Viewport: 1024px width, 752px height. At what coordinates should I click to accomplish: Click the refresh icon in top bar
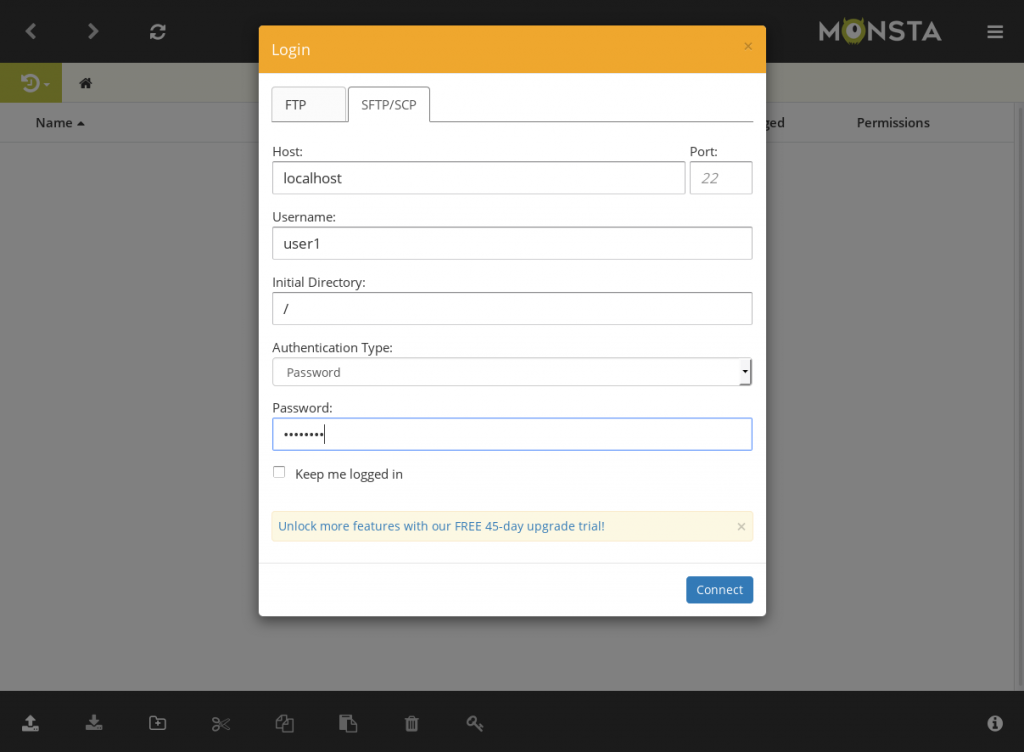pyautogui.click(x=157, y=31)
